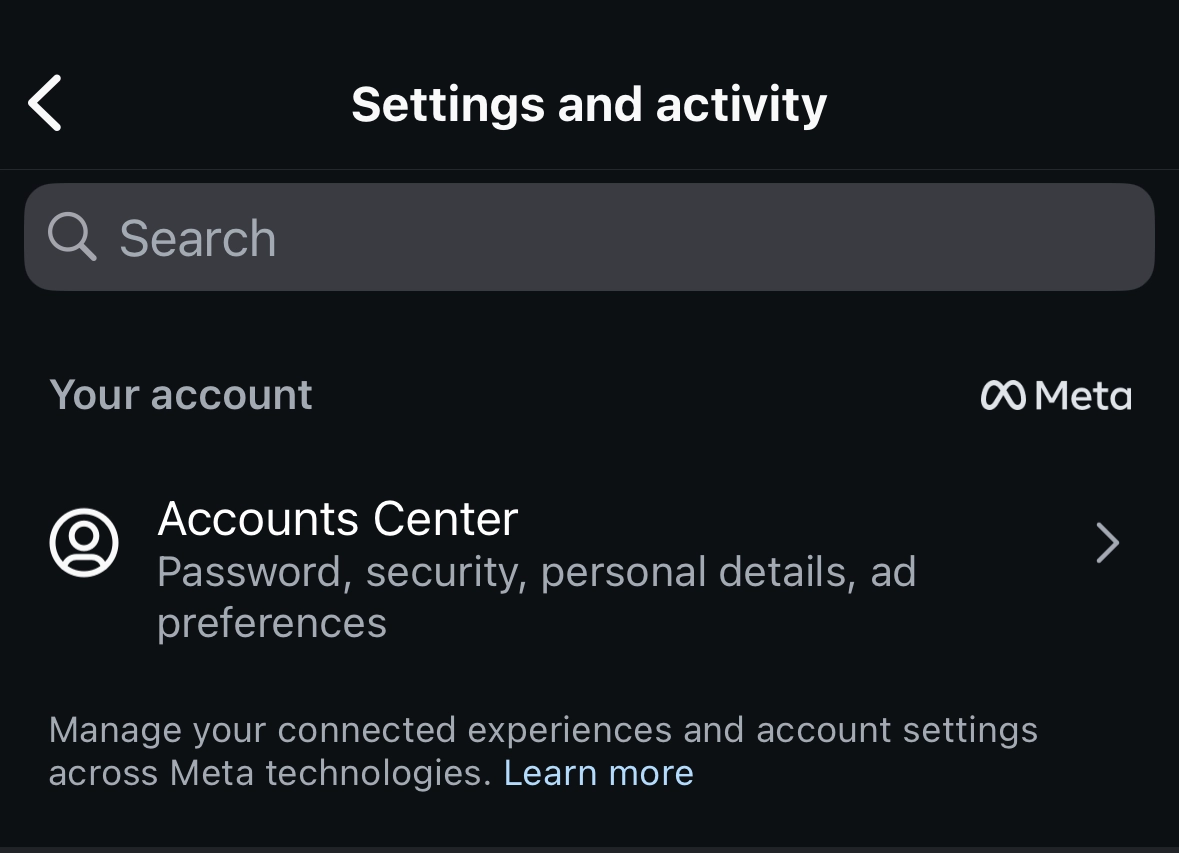Screen dimensions: 1179x853
Task: Tap the Password, security, personal details subtitle
Action: click(x=505, y=573)
